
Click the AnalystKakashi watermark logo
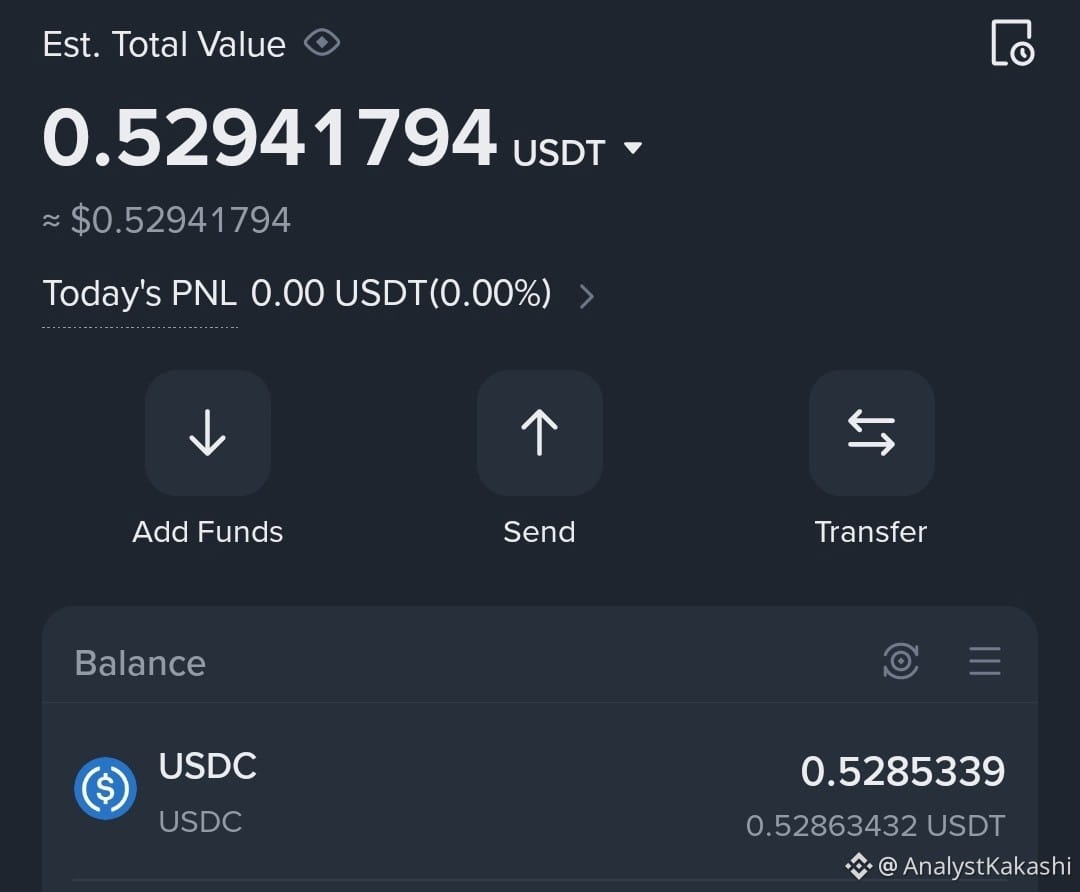tap(858, 866)
